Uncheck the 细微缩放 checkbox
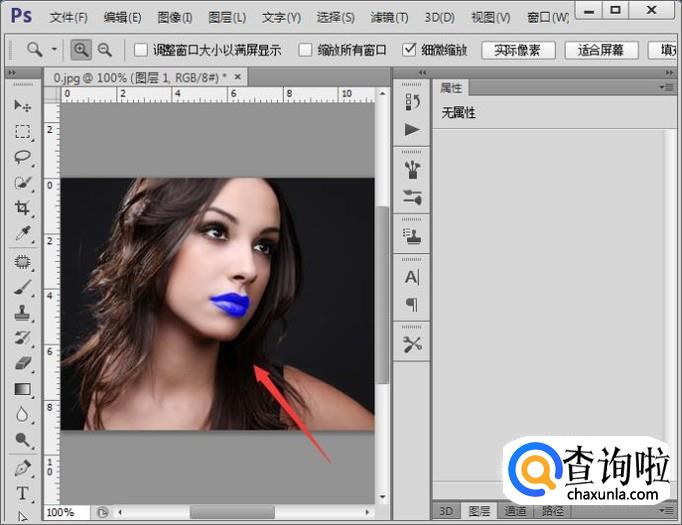This screenshot has height=525, width=682. coord(409,50)
